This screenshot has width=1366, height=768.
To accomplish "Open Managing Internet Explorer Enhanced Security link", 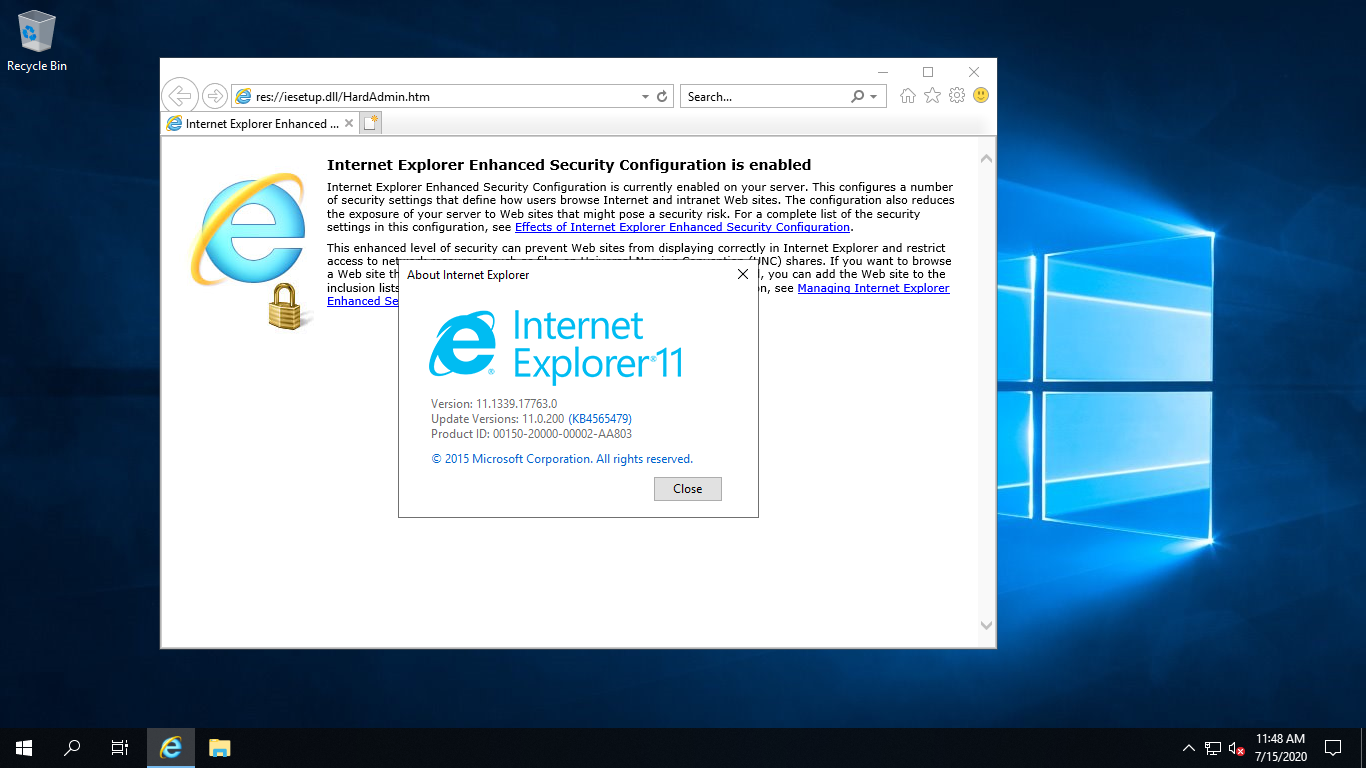I will [873, 288].
